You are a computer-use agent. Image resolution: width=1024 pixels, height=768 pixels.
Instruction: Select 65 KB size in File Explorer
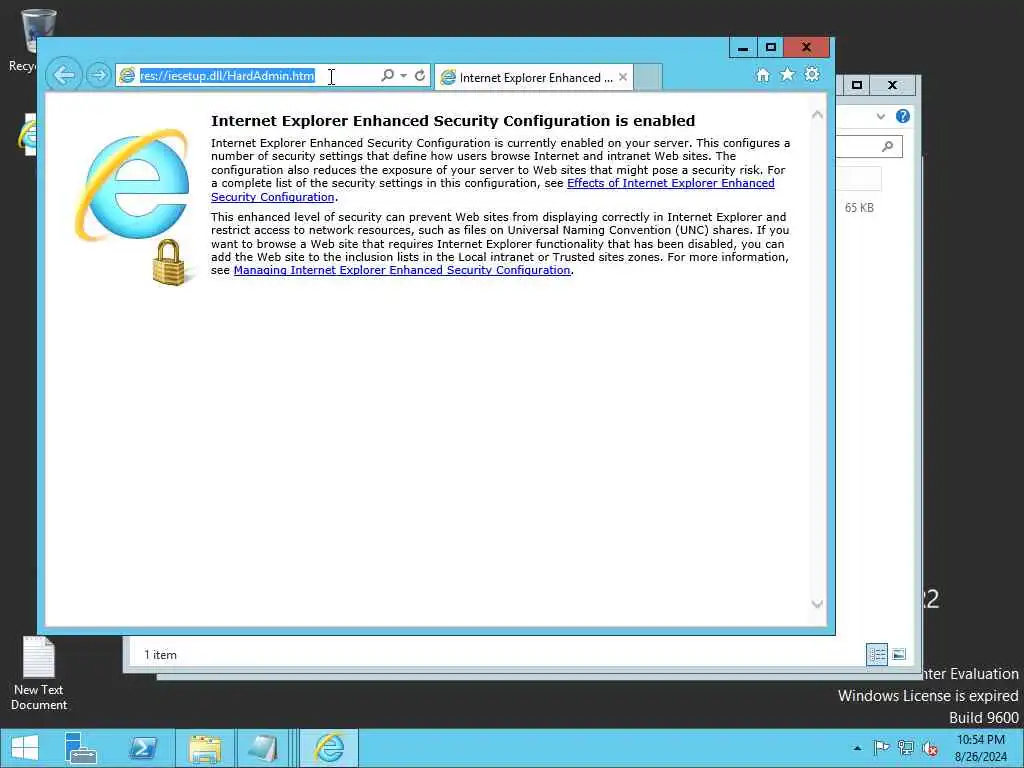coord(859,208)
